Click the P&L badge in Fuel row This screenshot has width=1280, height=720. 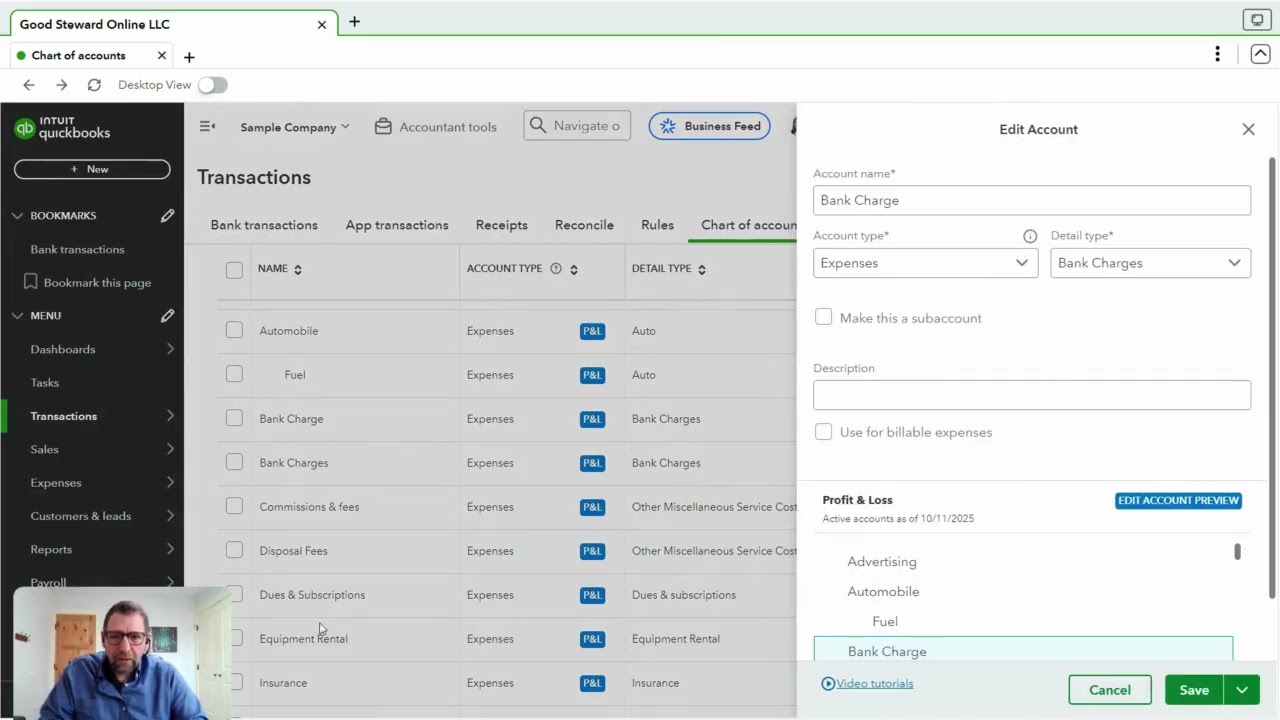[x=593, y=375]
